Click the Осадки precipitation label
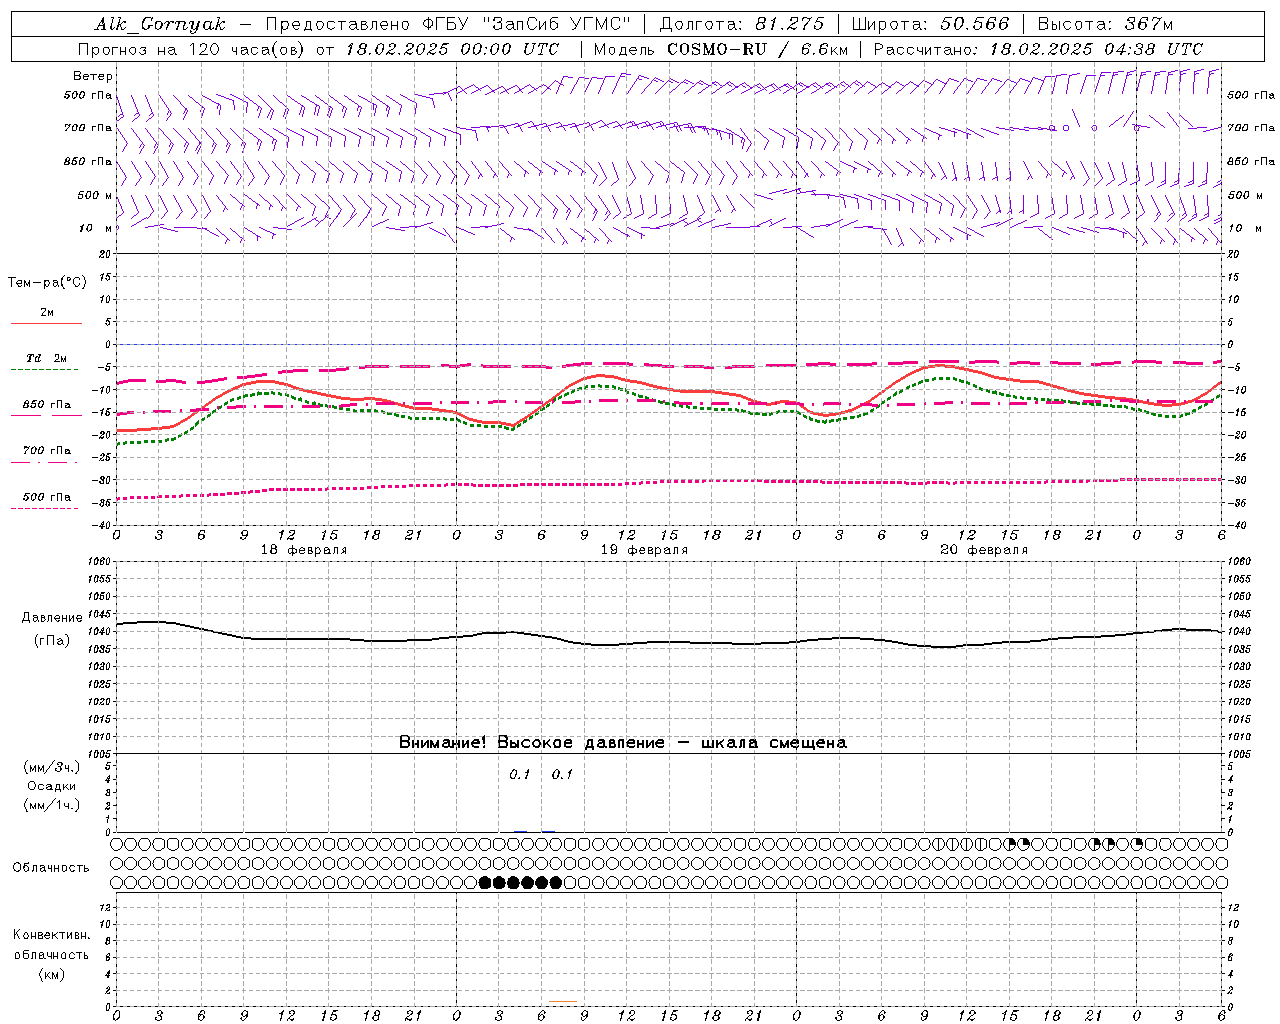This screenshot has width=1280, height=1024. tap(52, 786)
